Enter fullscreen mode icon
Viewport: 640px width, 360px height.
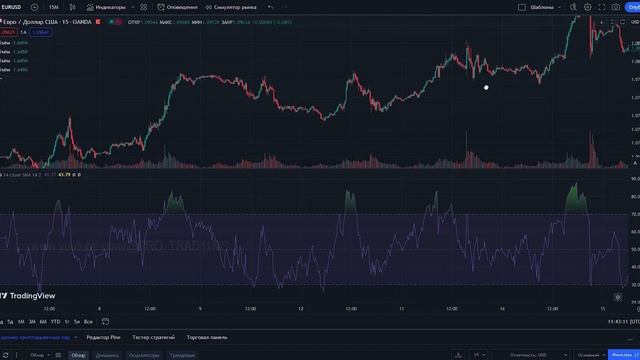602,7
